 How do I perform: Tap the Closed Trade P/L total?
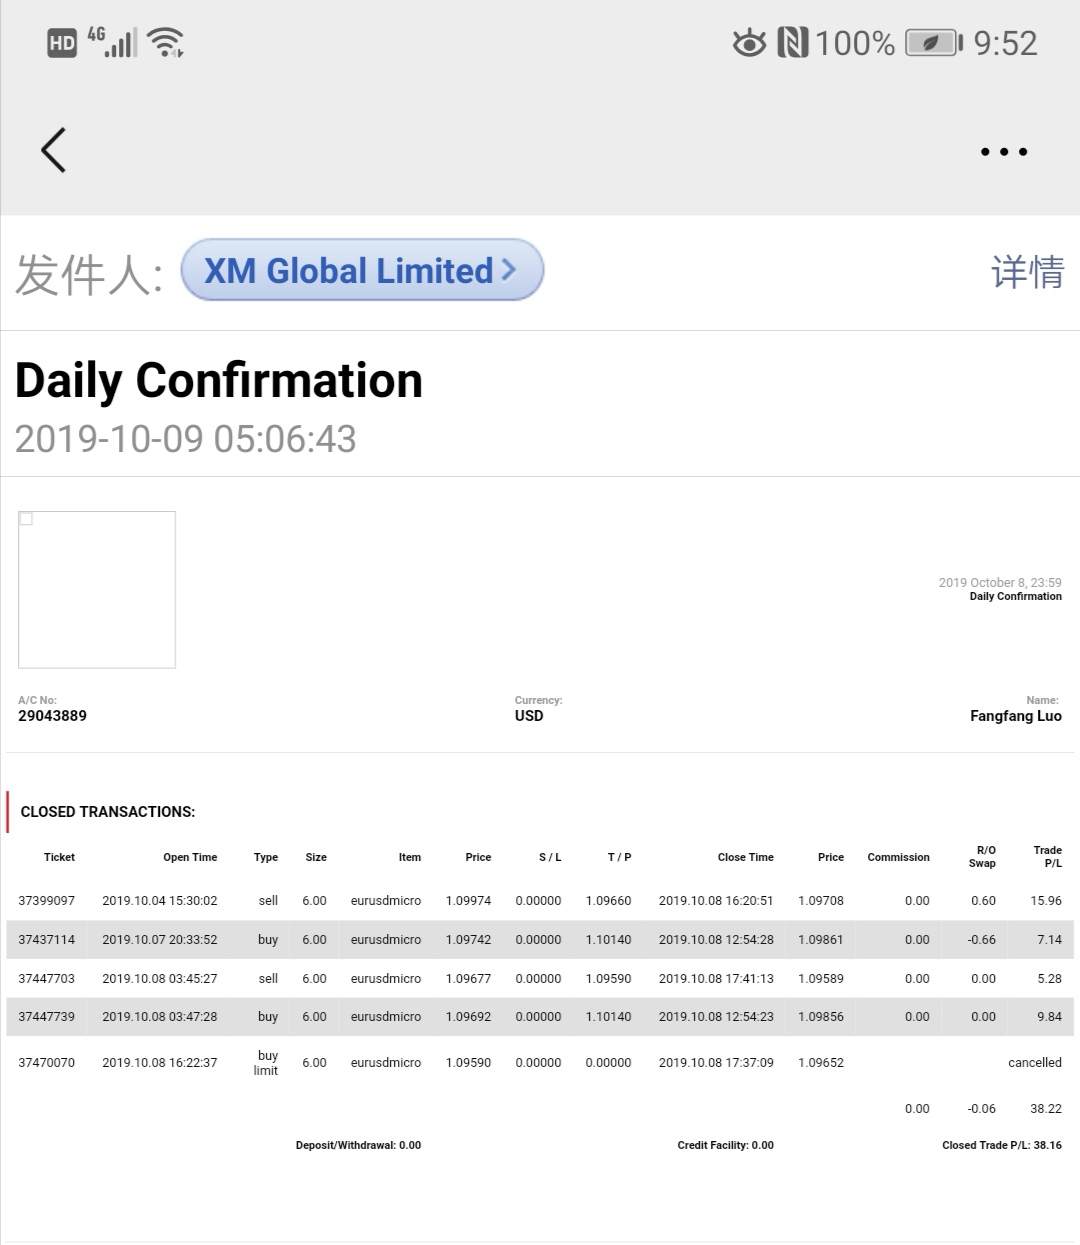coord(1001,1146)
